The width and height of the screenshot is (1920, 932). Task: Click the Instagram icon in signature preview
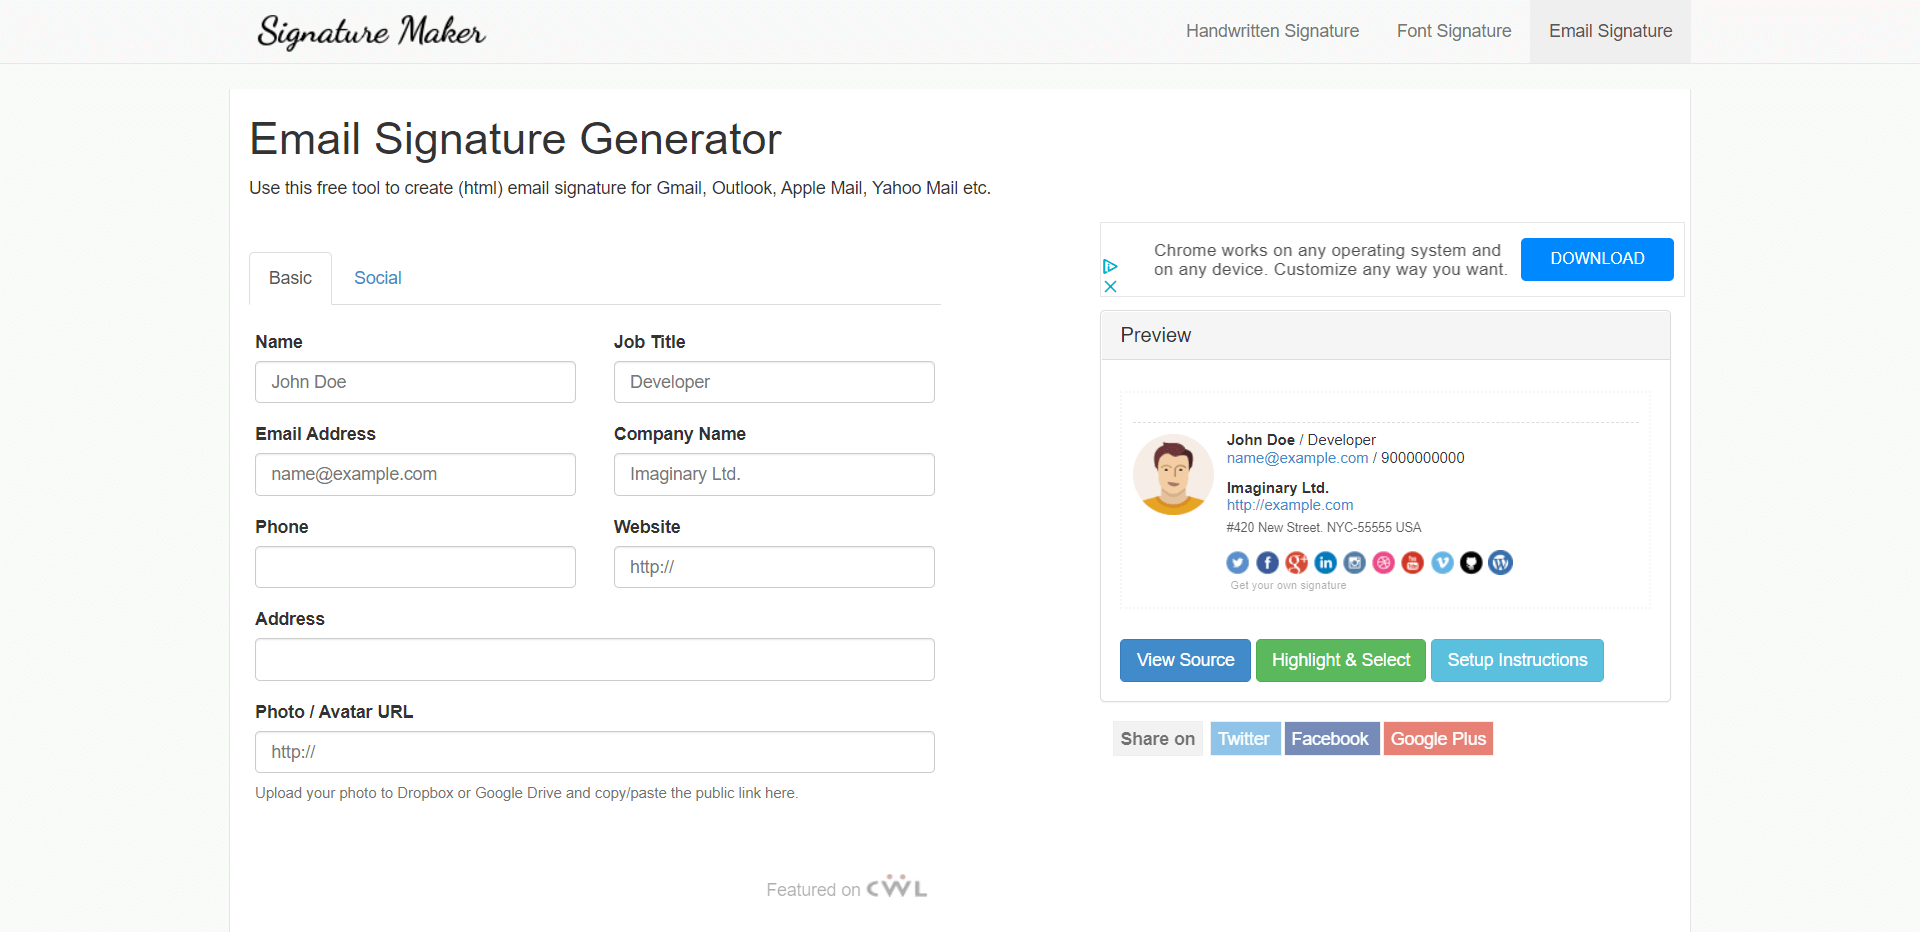[x=1355, y=563]
